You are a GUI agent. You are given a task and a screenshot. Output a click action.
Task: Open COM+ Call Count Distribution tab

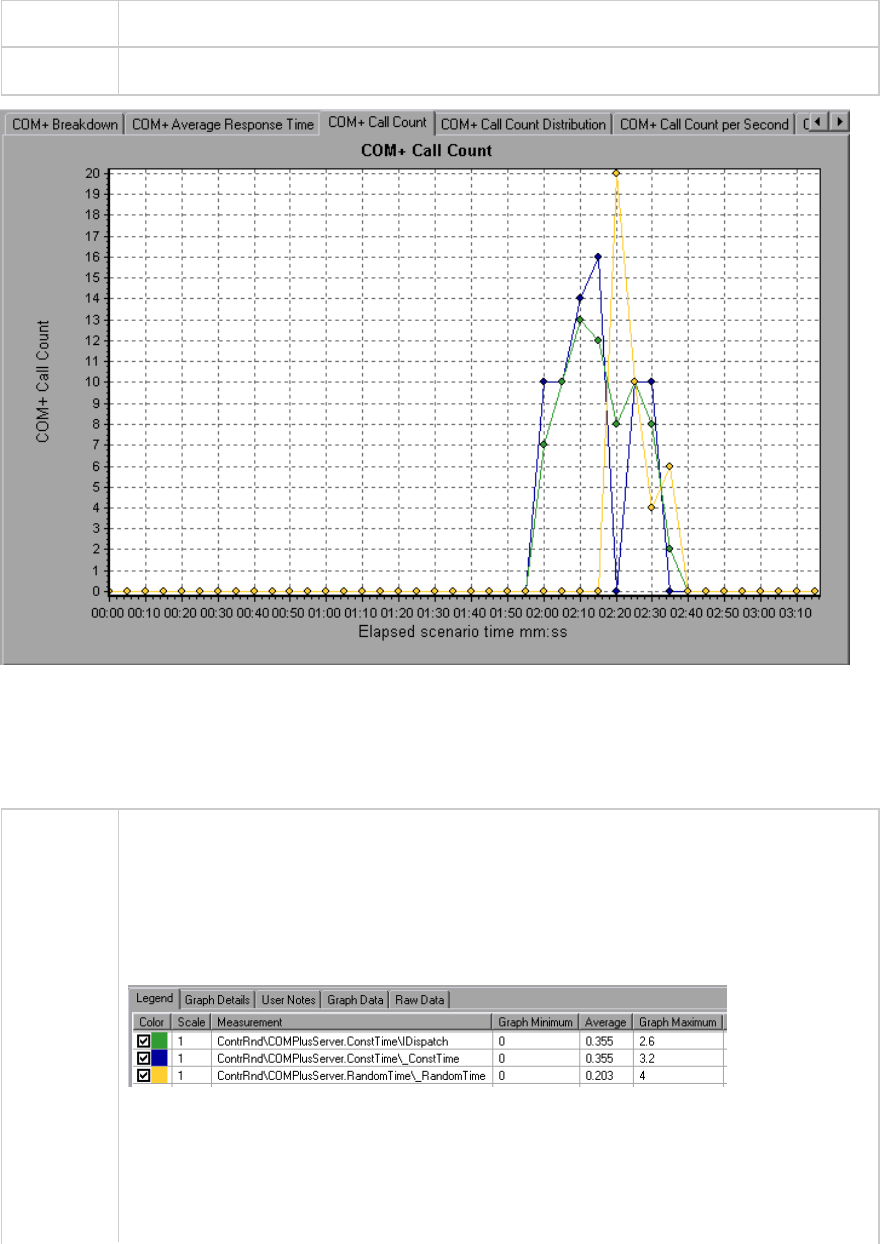pos(524,125)
